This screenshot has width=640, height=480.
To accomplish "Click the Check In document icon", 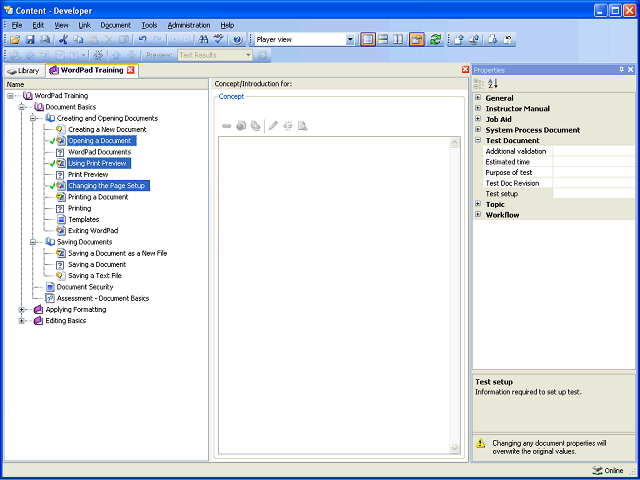I will [459, 40].
